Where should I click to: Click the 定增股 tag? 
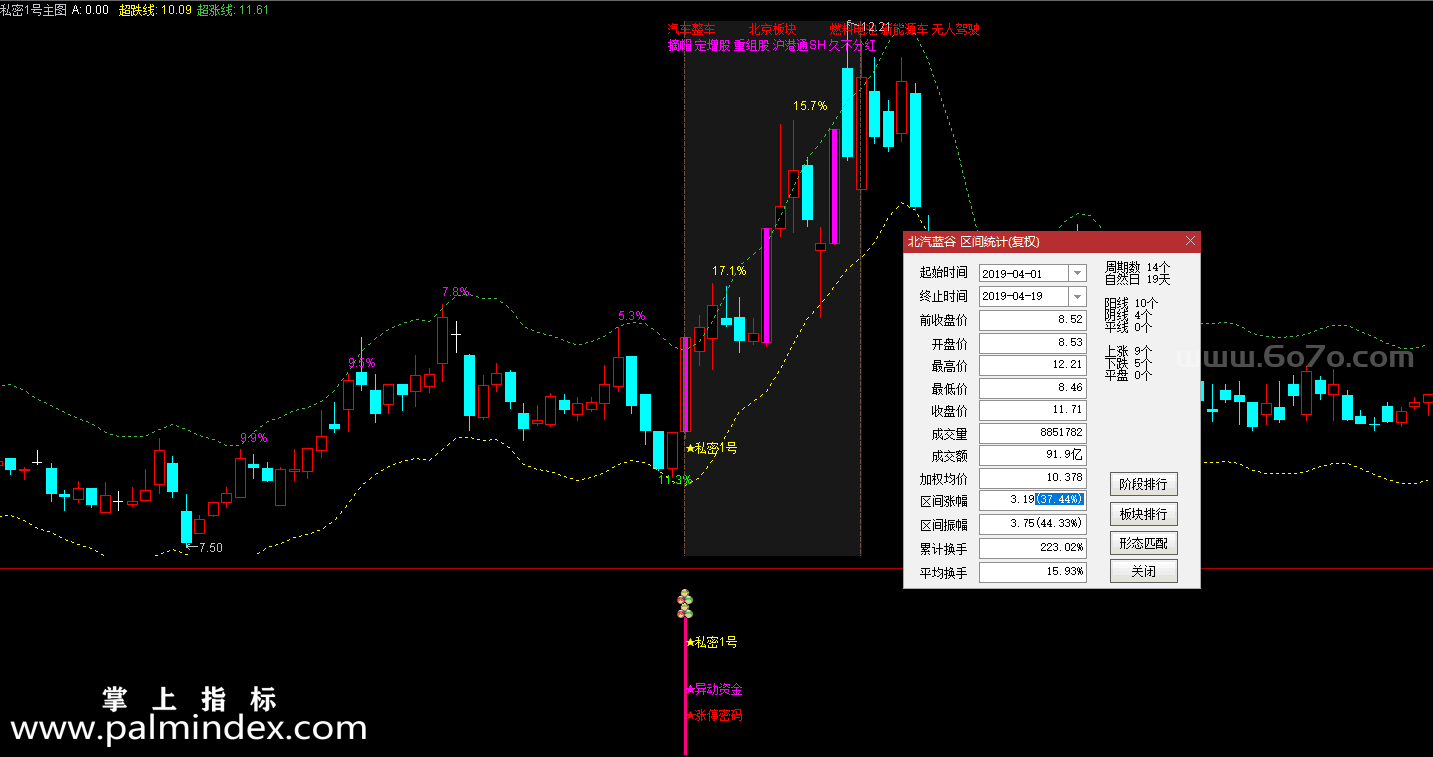coord(712,46)
